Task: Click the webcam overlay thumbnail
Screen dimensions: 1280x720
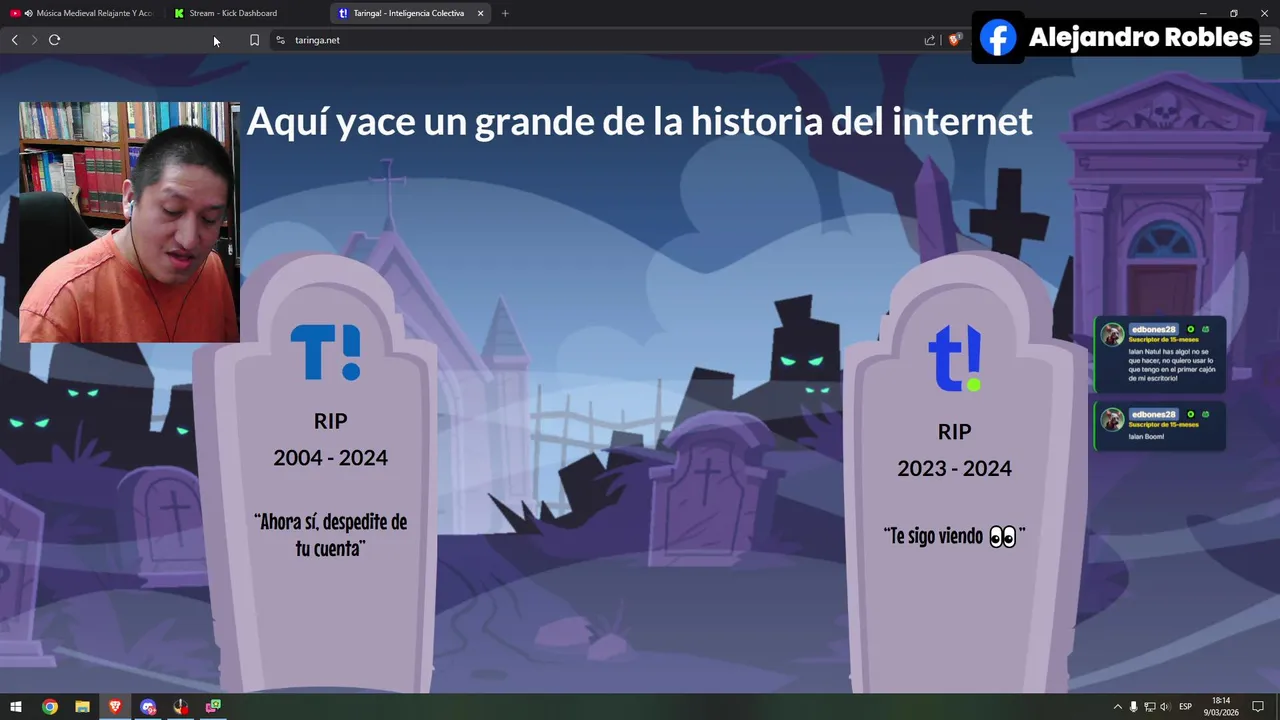Action: 129,222
